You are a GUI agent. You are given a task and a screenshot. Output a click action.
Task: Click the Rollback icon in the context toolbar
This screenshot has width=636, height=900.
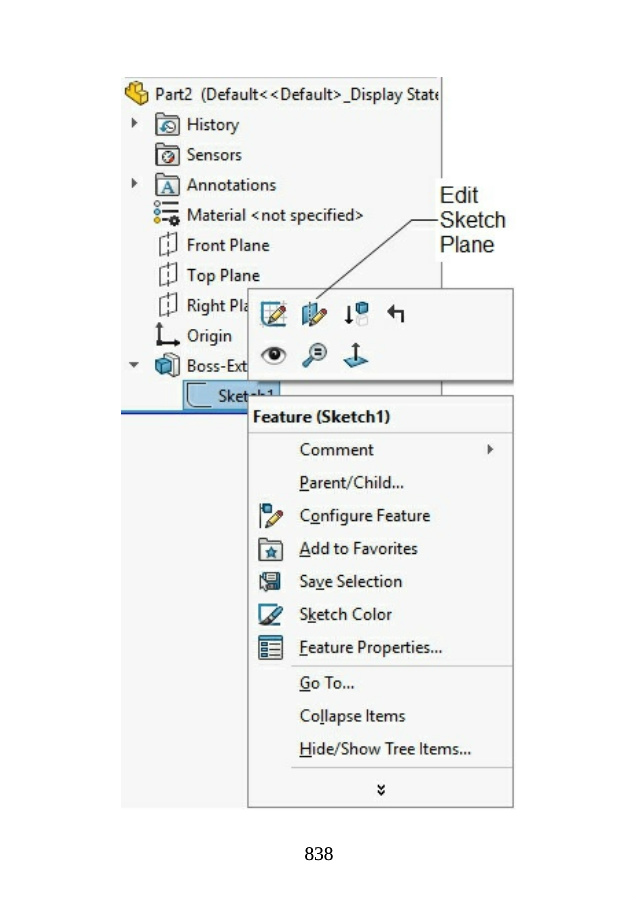355,314
